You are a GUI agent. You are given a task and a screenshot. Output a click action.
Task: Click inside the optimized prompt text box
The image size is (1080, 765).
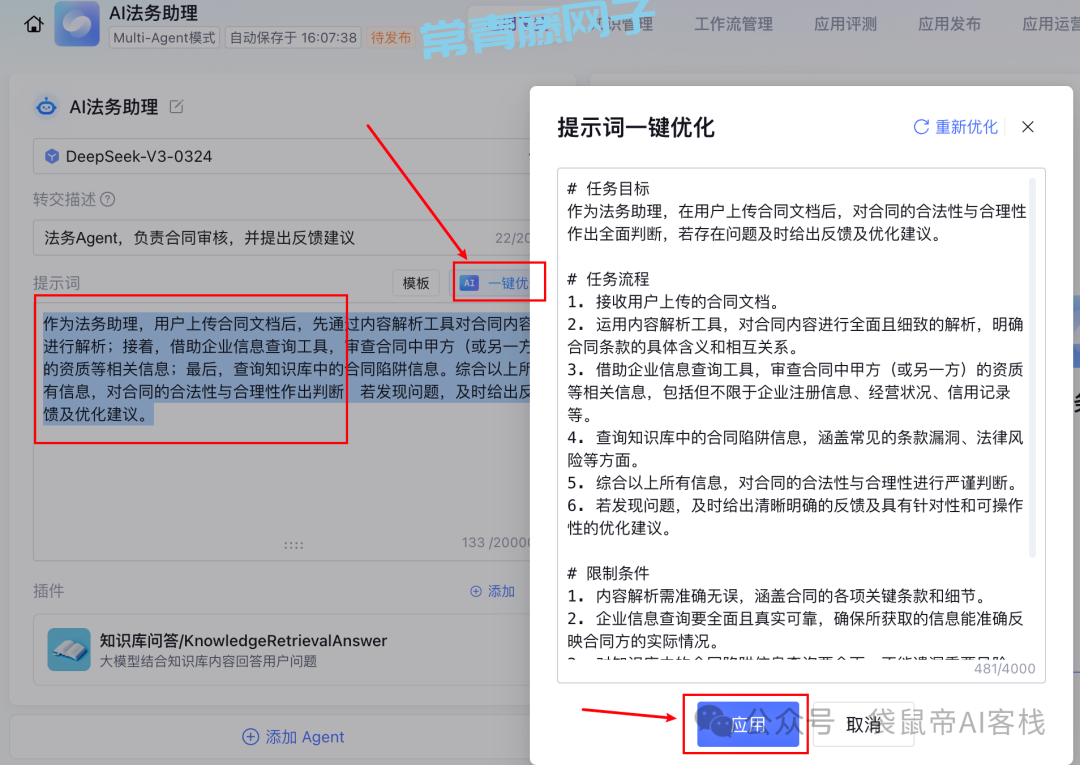(801, 426)
